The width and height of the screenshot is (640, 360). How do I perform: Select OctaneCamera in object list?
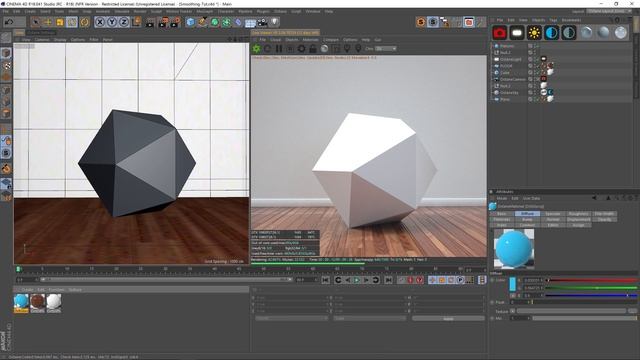tap(513, 79)
